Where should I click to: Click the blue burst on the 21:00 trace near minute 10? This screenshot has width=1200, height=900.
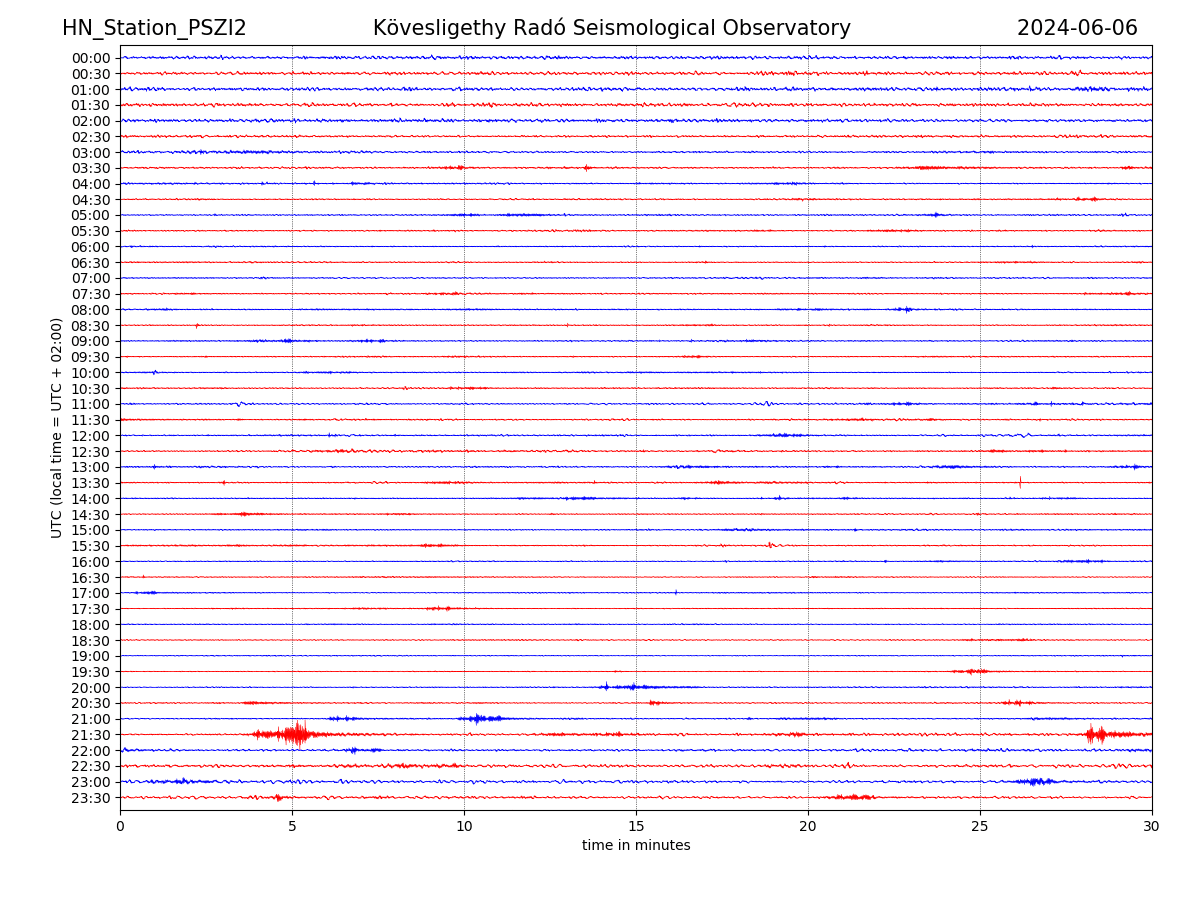480,718
